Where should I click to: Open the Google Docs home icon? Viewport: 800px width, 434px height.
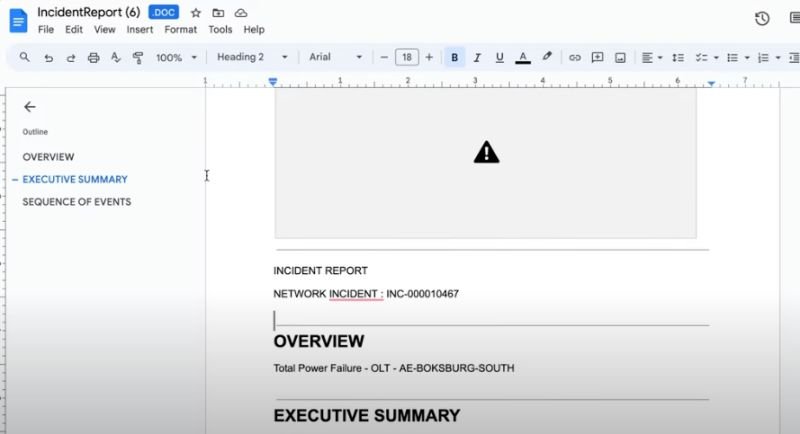click(x=18, y=20)
